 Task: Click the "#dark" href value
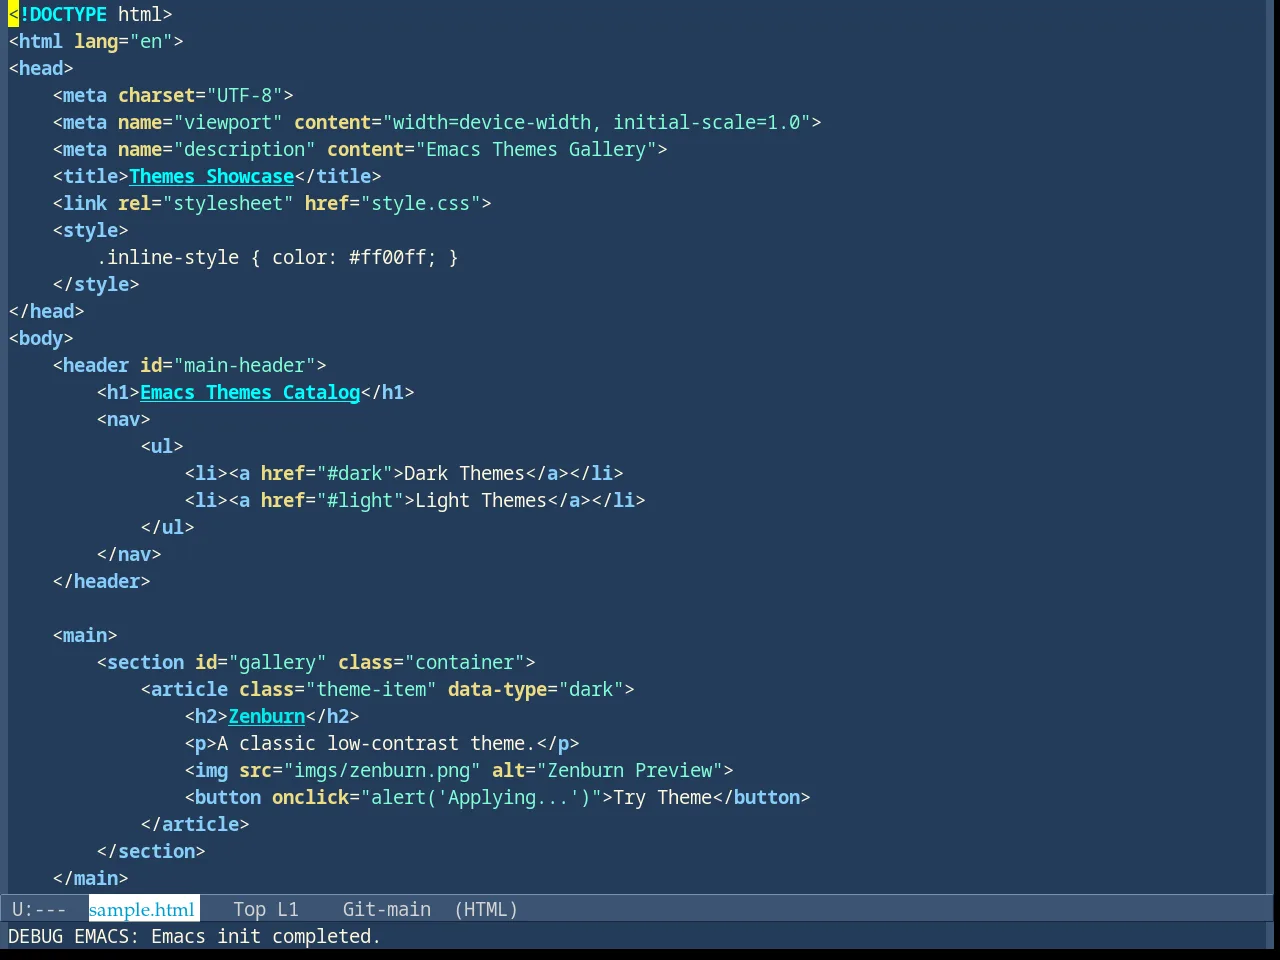(x=355, y=473)
